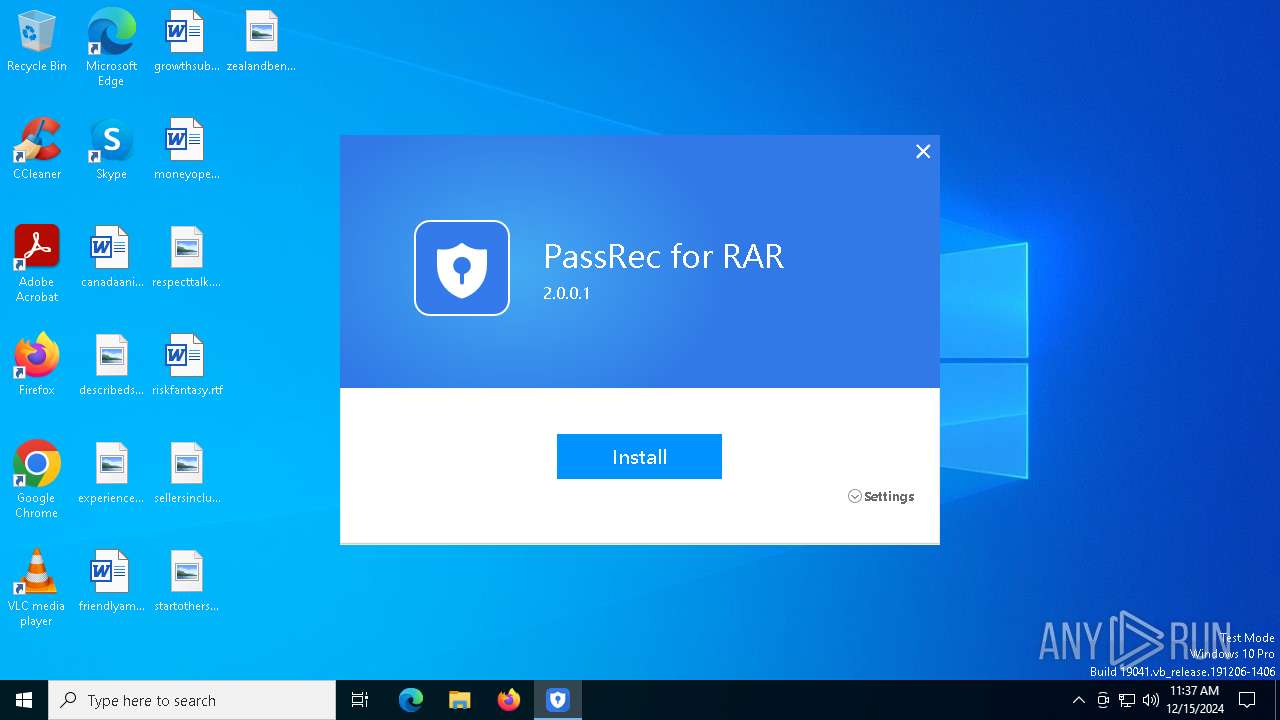Click the Install button

click(x=639, y=456)
